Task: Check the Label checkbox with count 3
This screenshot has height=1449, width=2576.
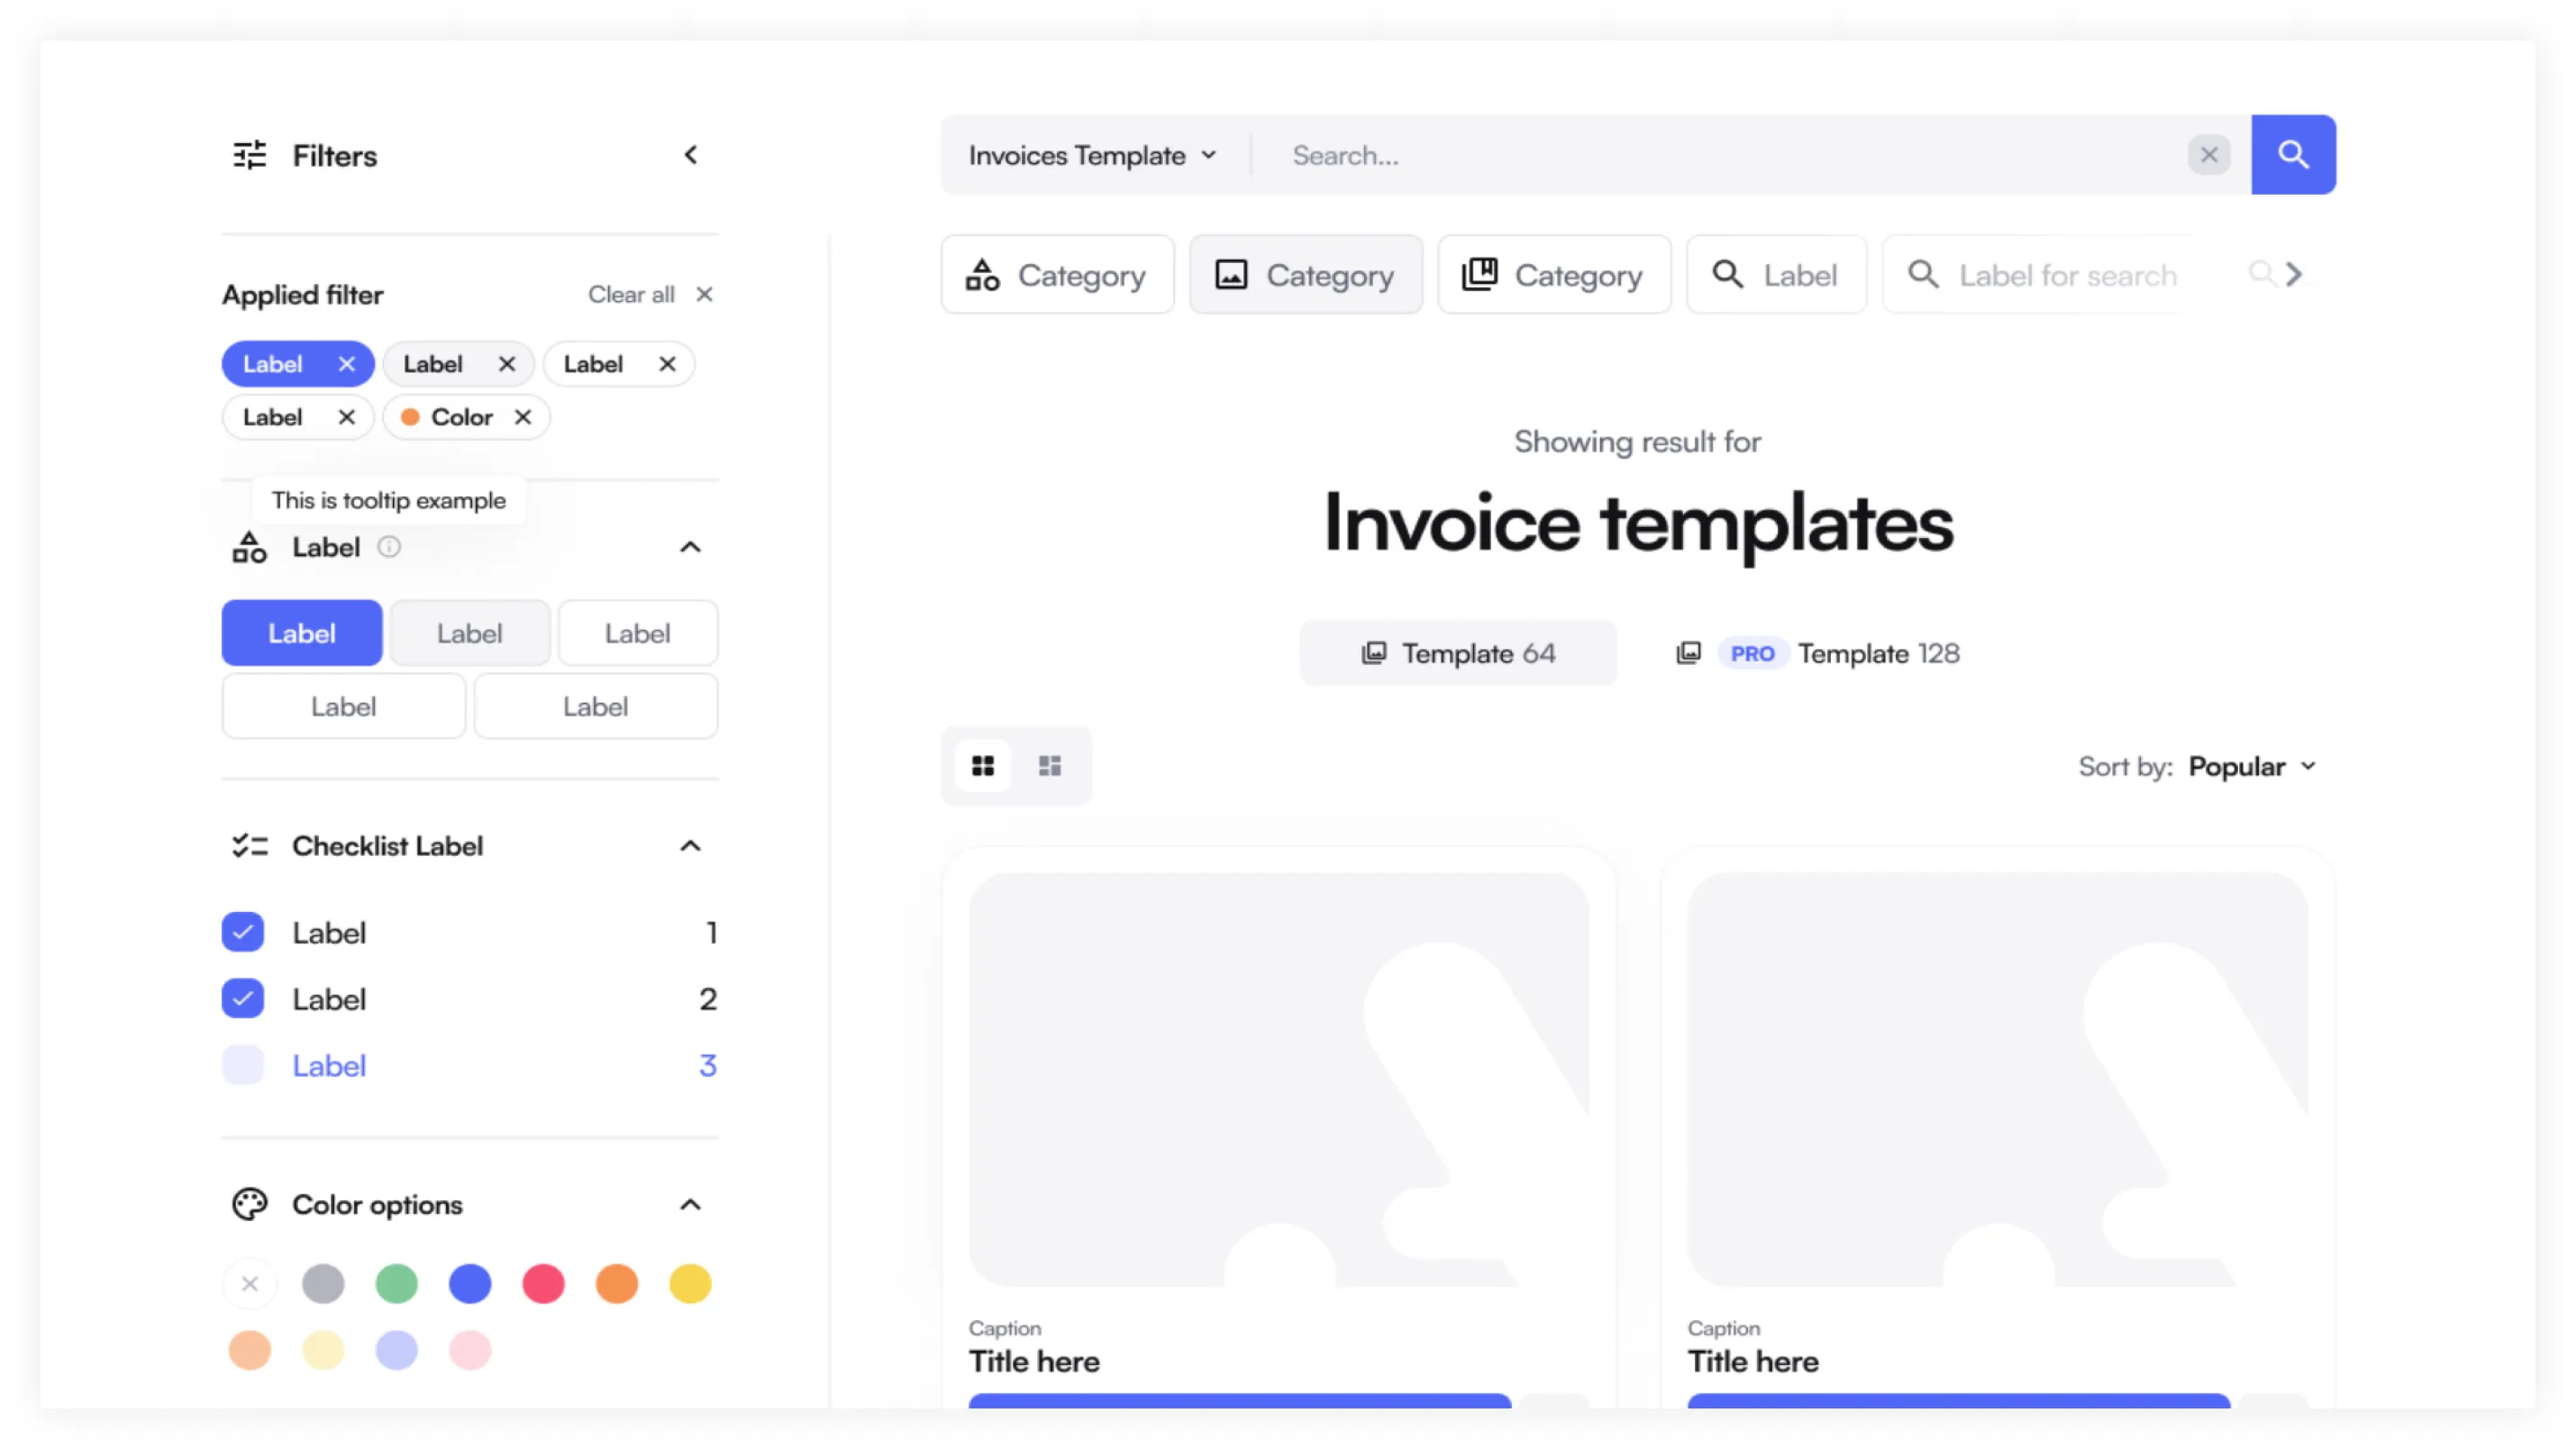Action: pos(243,1065)
